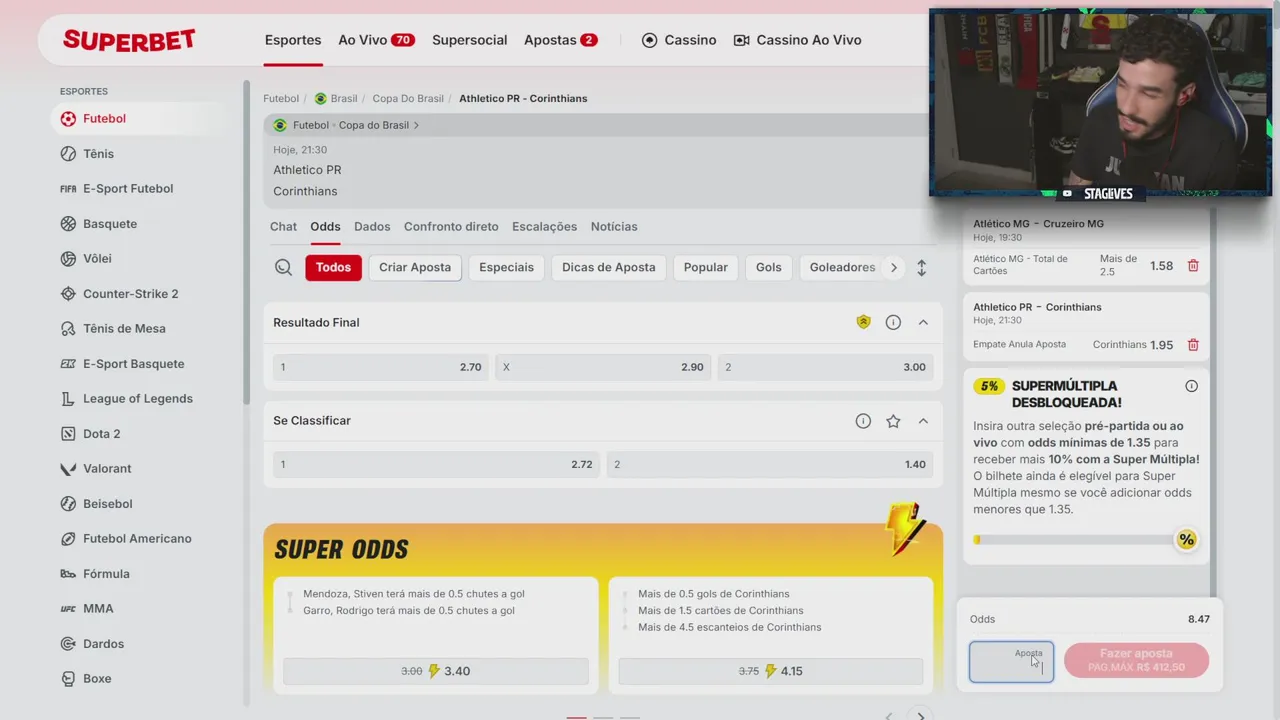
Task: Switch to the Dados tab
Action: pos(372,227)
